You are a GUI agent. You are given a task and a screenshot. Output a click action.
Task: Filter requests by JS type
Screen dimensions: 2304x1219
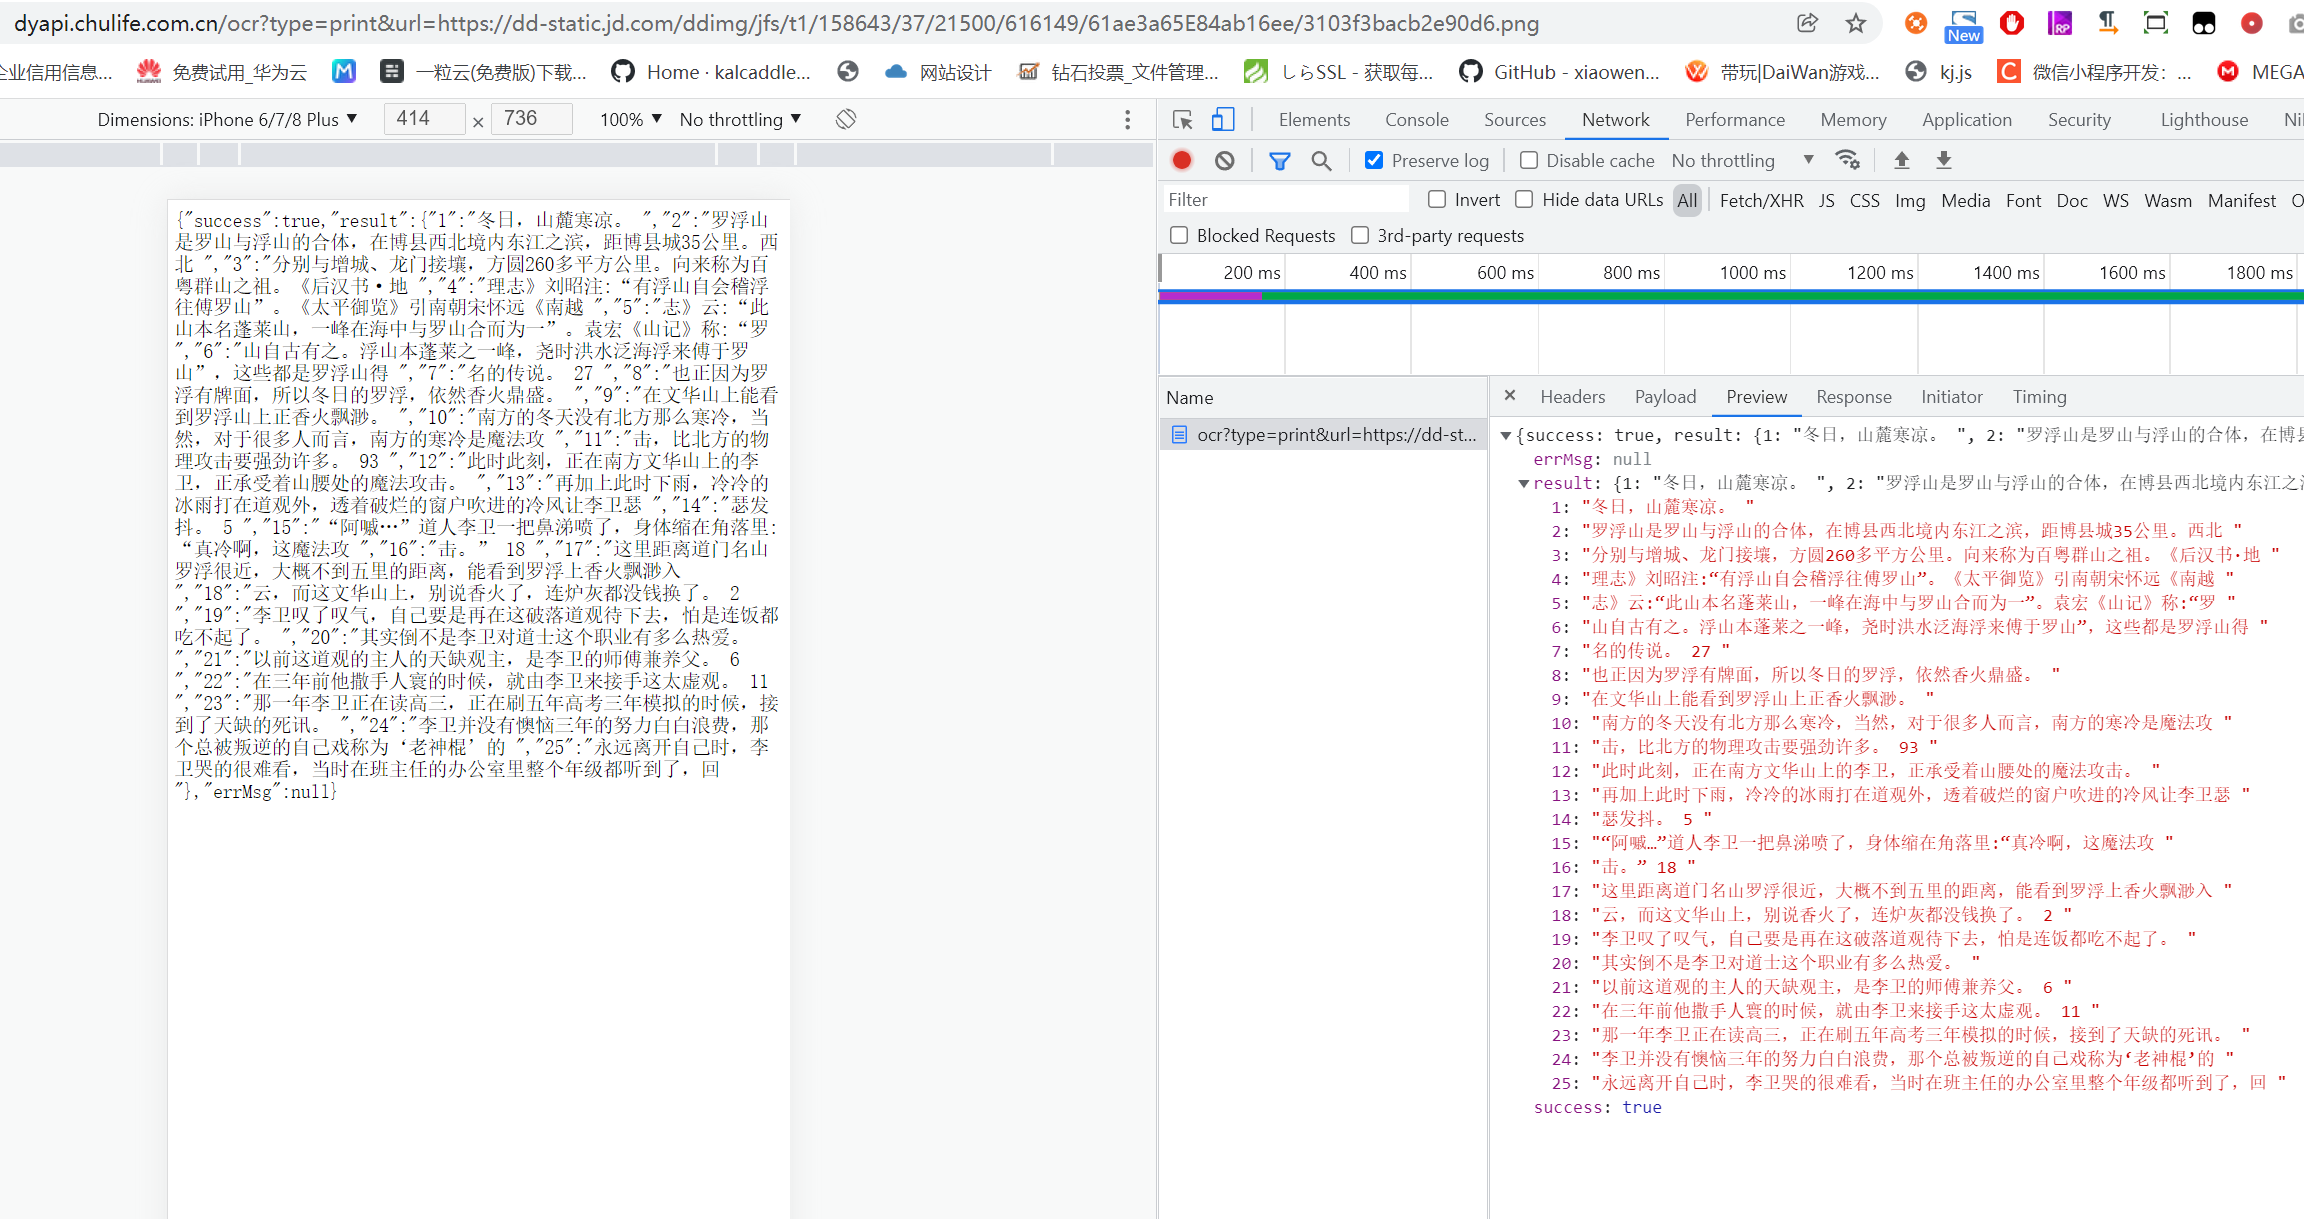coord(1826,200)
